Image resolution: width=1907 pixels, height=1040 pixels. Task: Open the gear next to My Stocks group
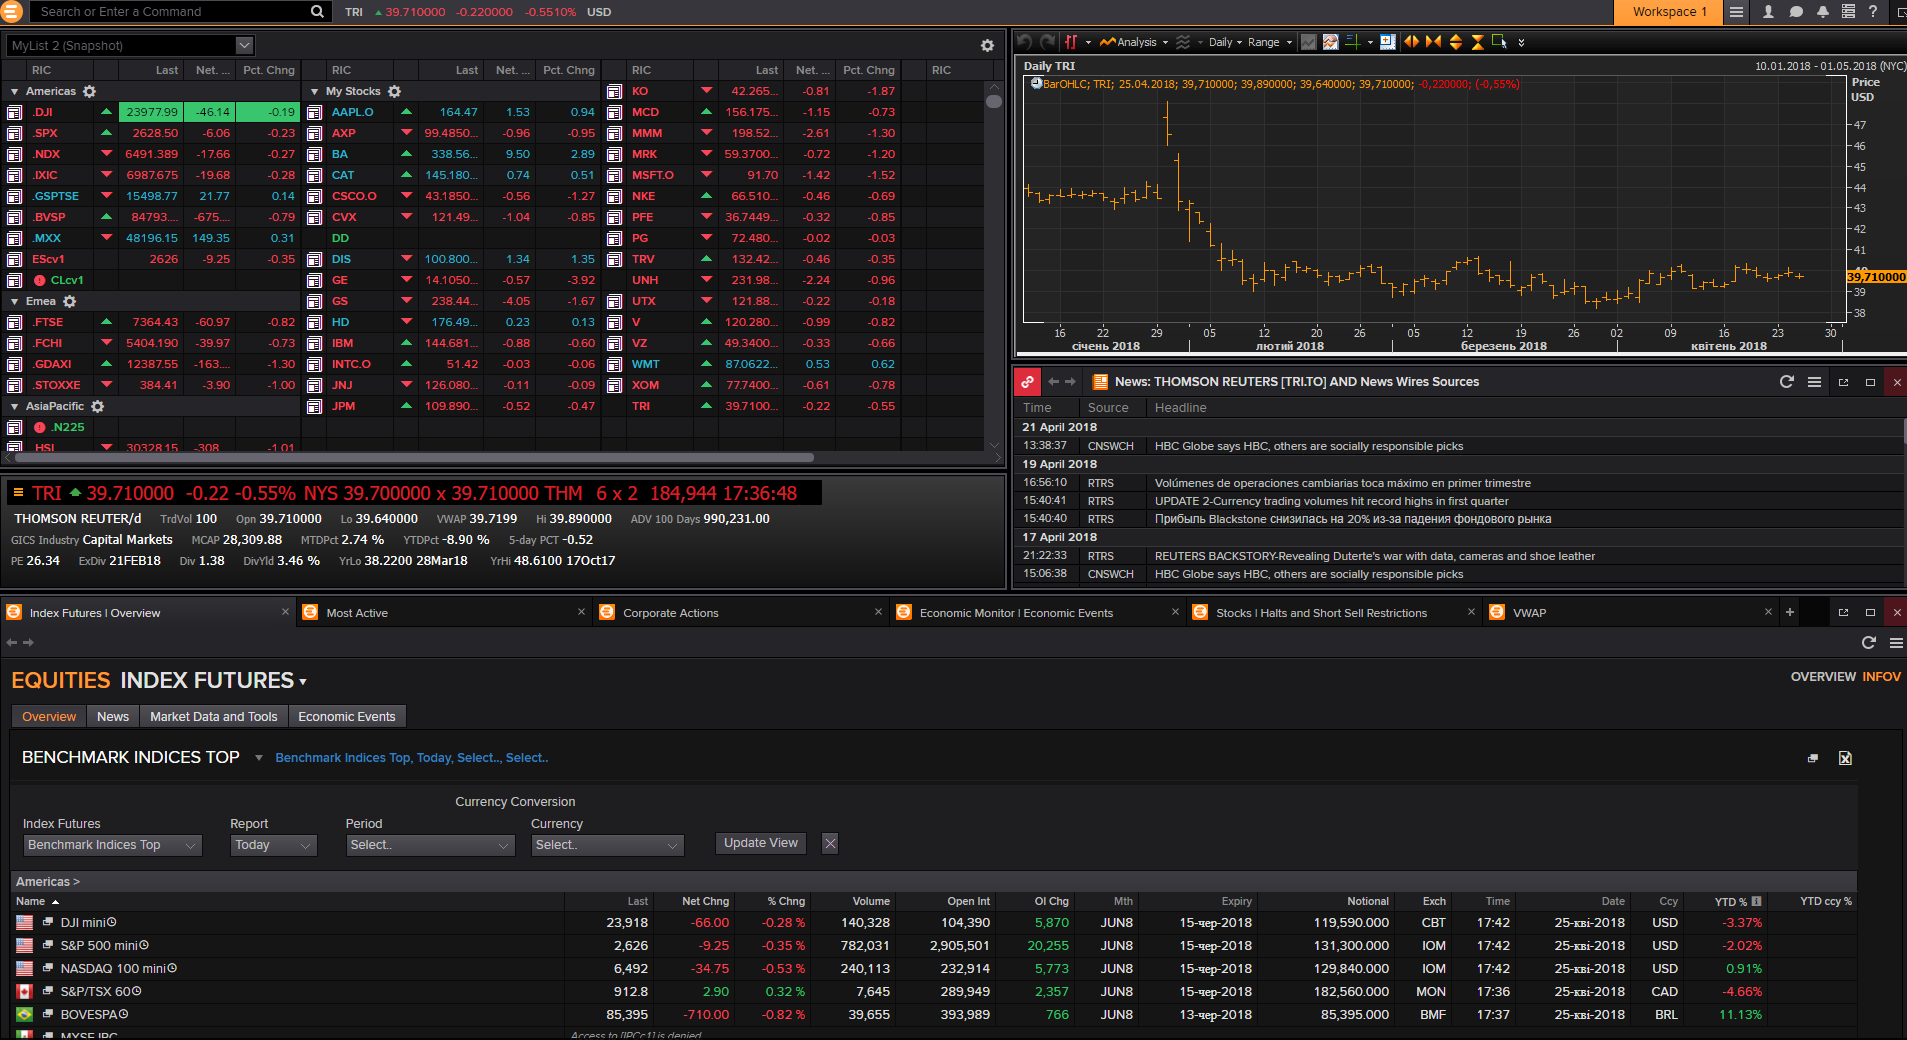click(x=394, y=91)
